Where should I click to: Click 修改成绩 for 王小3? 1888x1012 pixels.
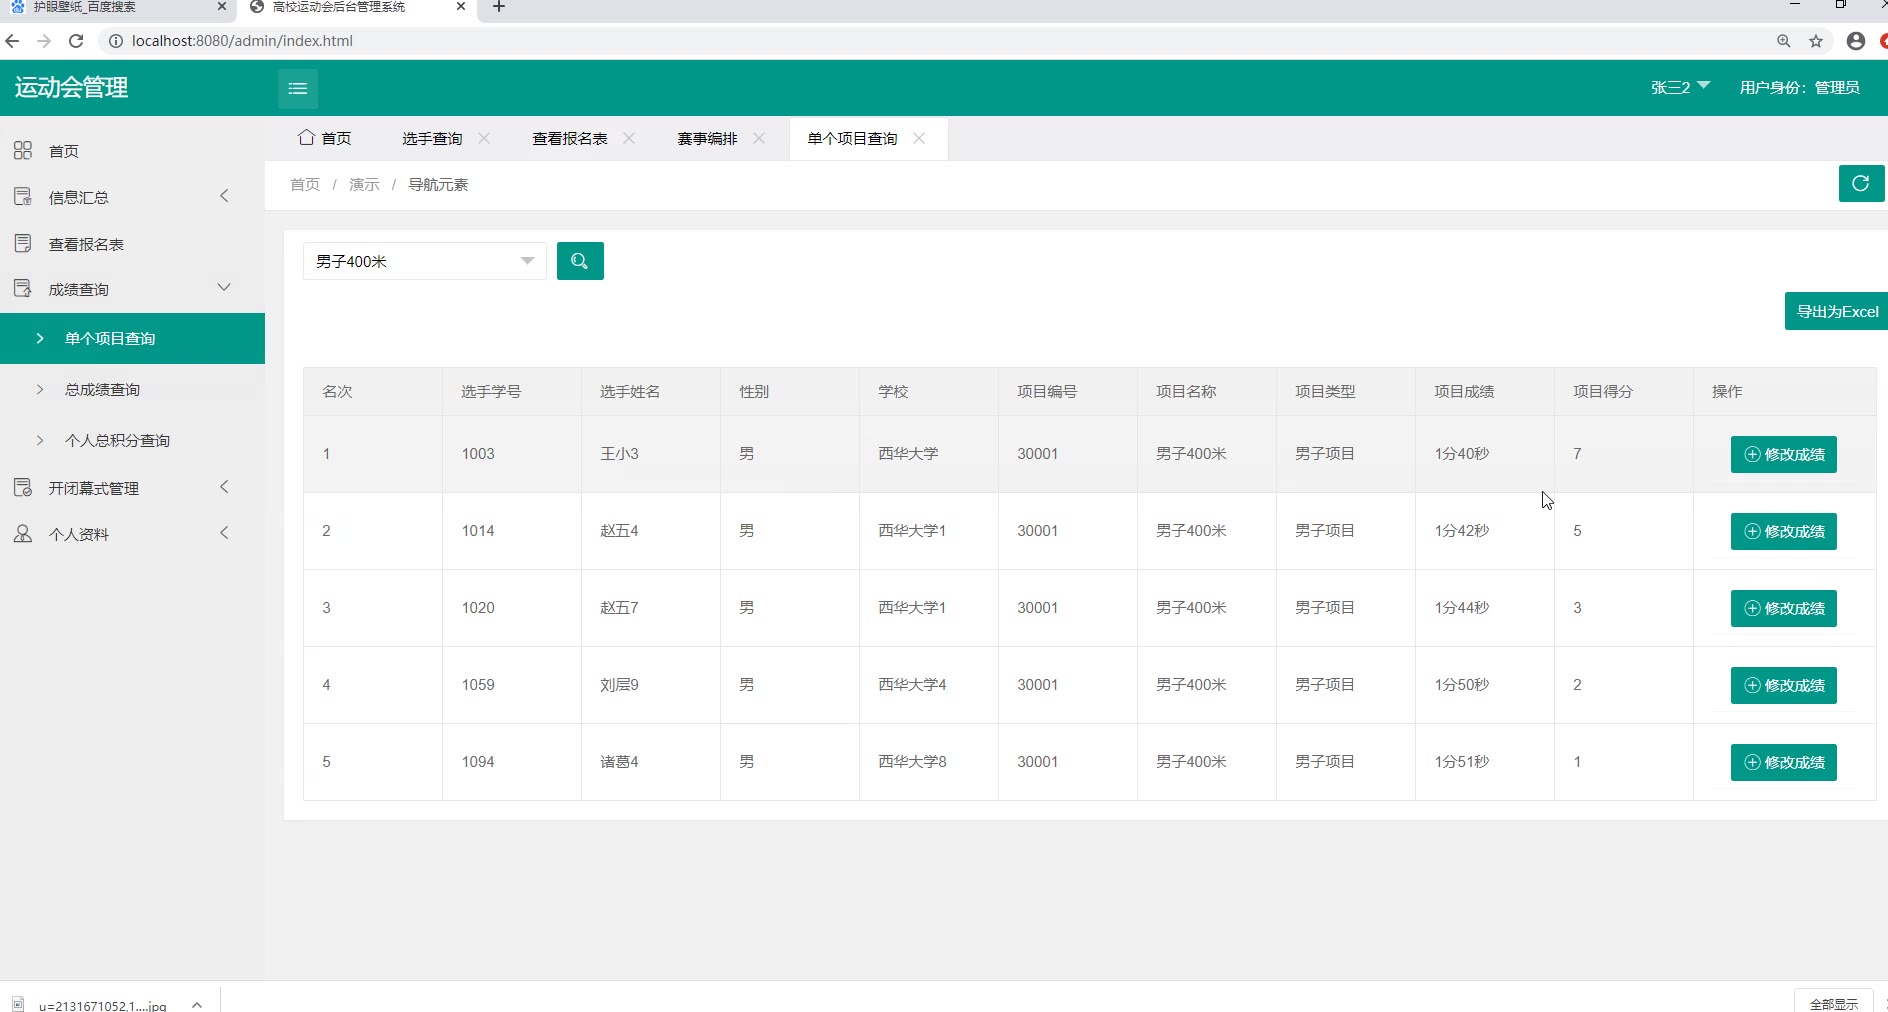1783,454
